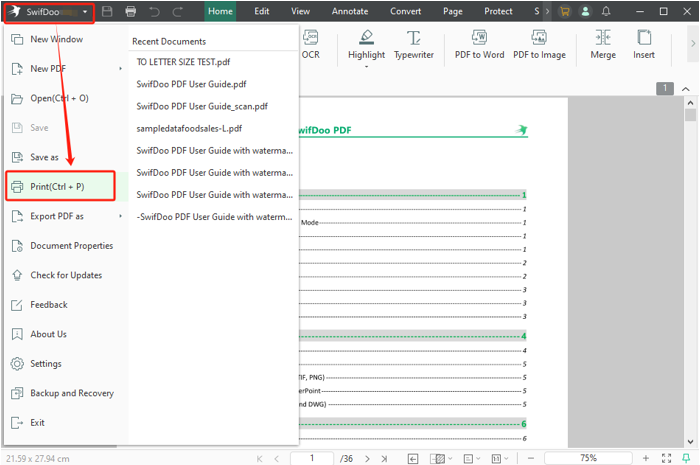Undo the last action
This screenshot has width=700, height=465.
tap(154, 12)
